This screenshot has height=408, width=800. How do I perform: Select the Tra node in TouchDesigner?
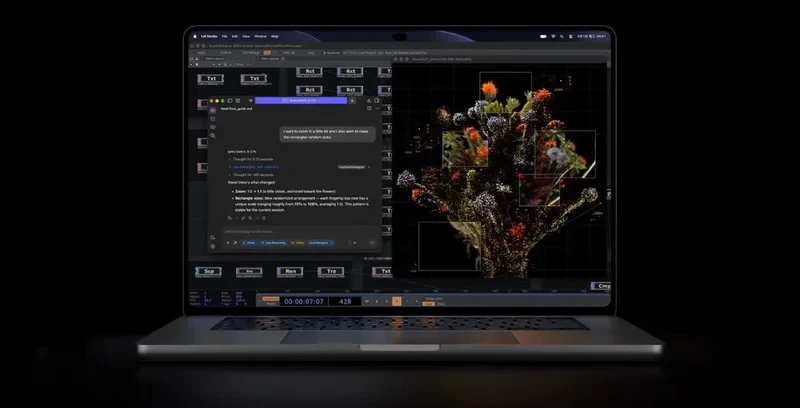331,271
